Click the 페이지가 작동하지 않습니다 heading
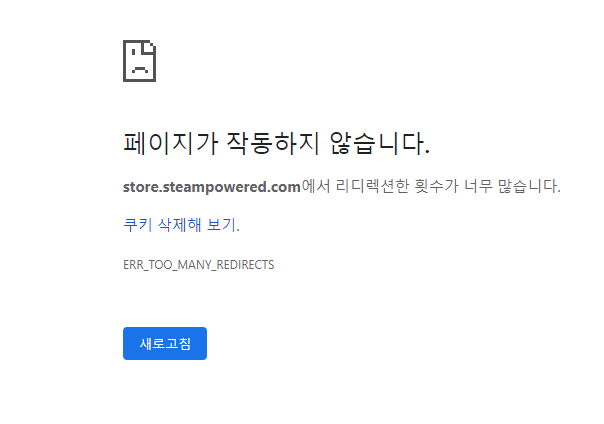This screenshot has width=604, height=424. click(x=276, y=143)
